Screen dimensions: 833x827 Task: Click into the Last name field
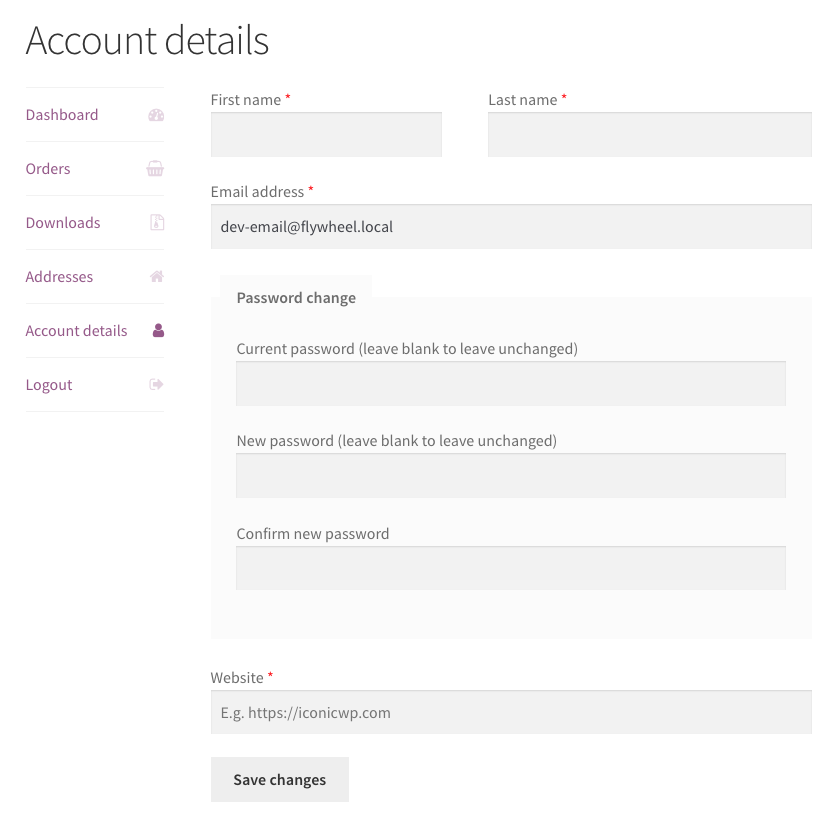(649, 135)
